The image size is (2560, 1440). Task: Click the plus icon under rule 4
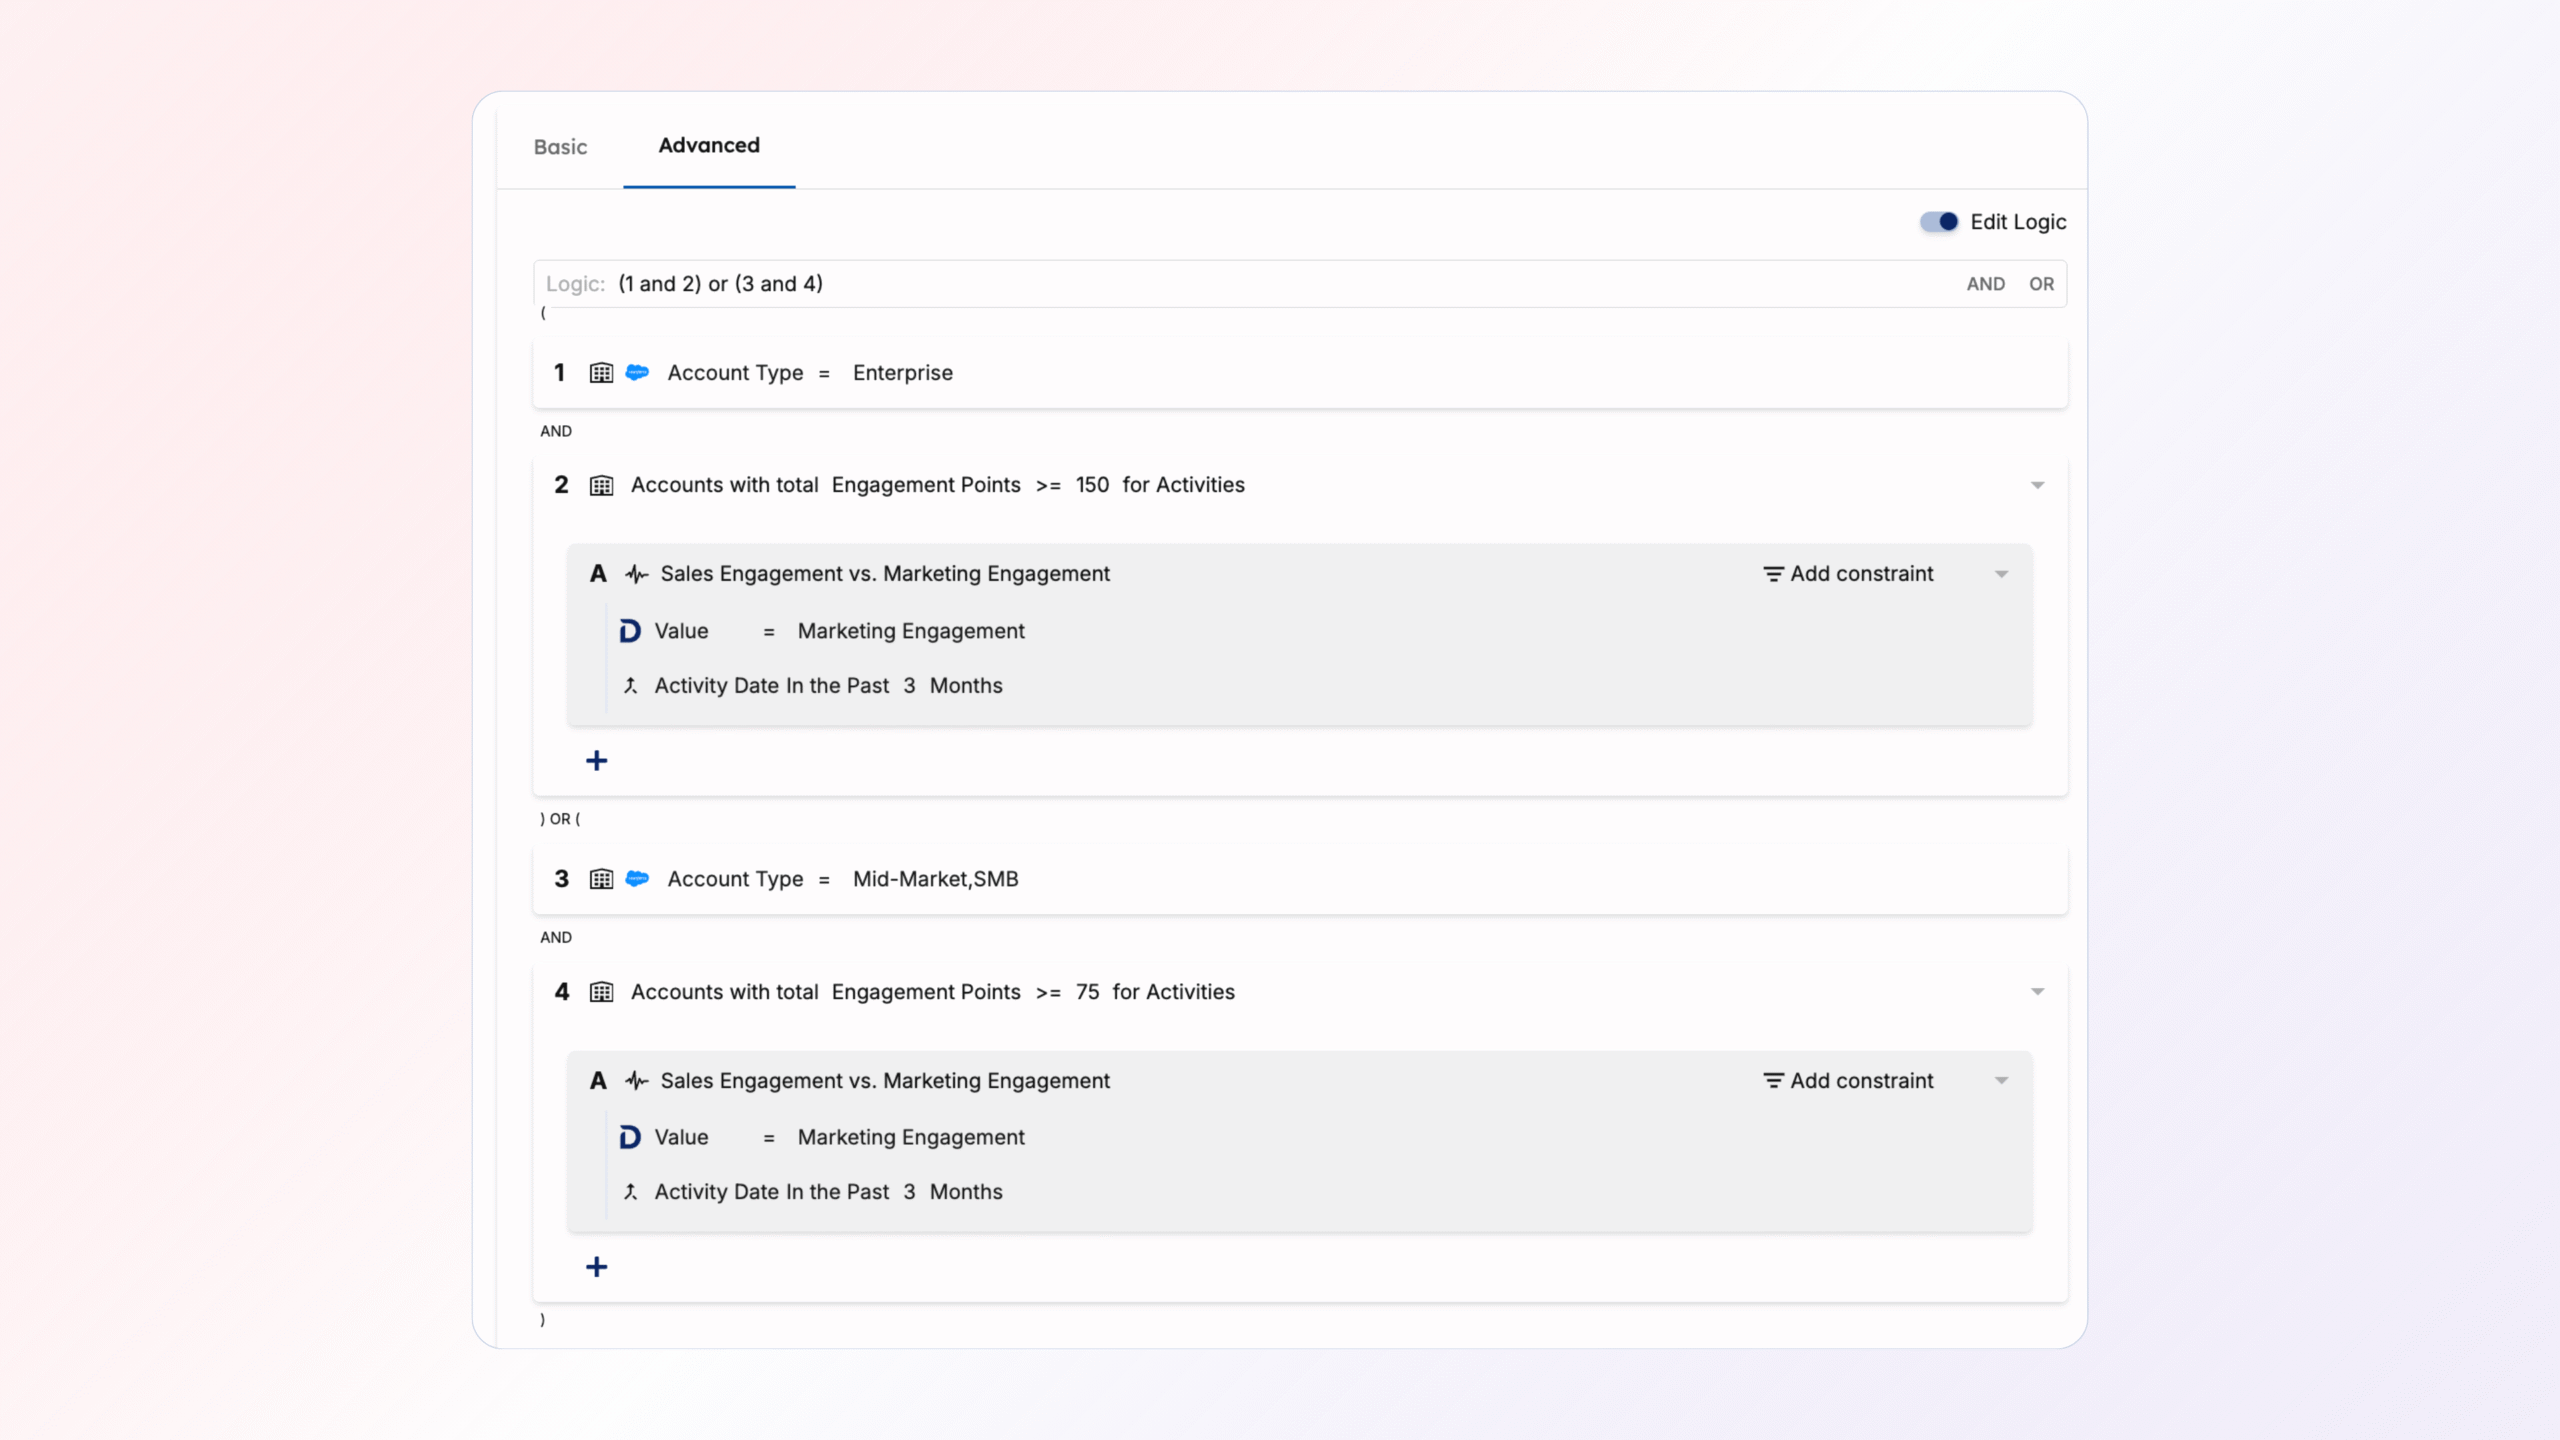coord(597,1267)
